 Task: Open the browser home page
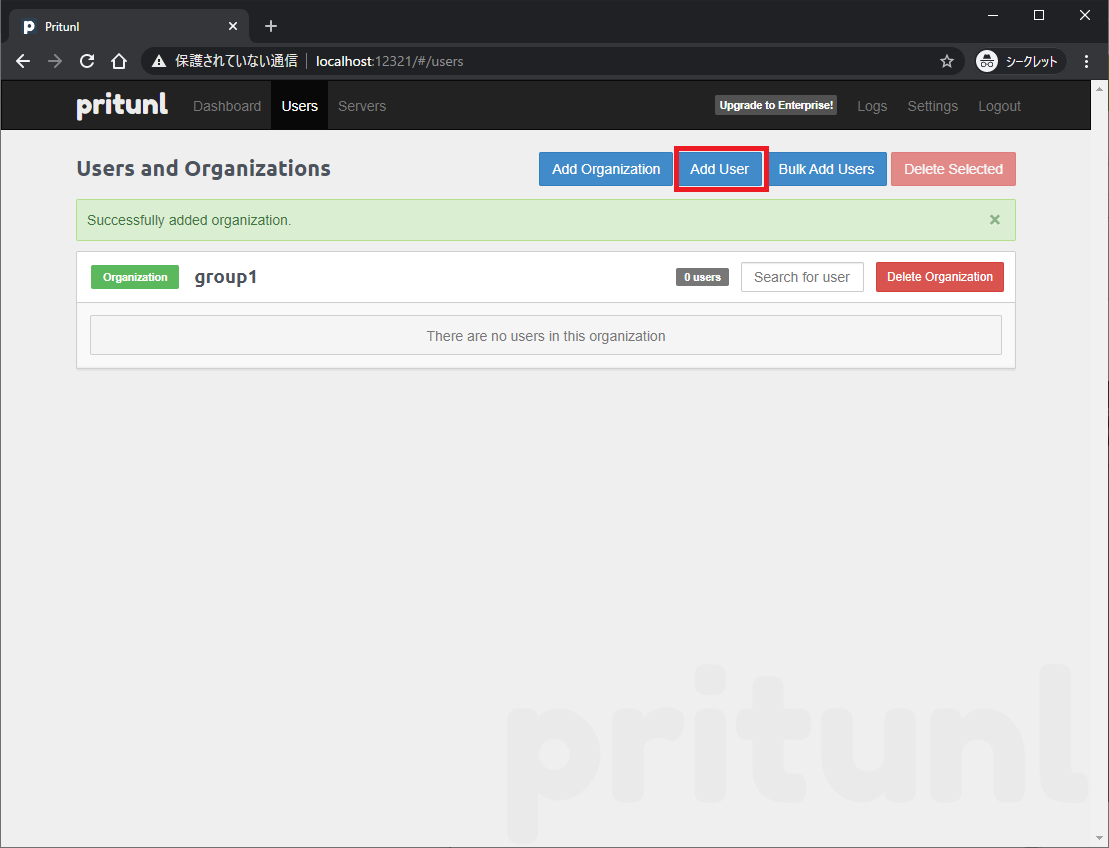point(119,62)
